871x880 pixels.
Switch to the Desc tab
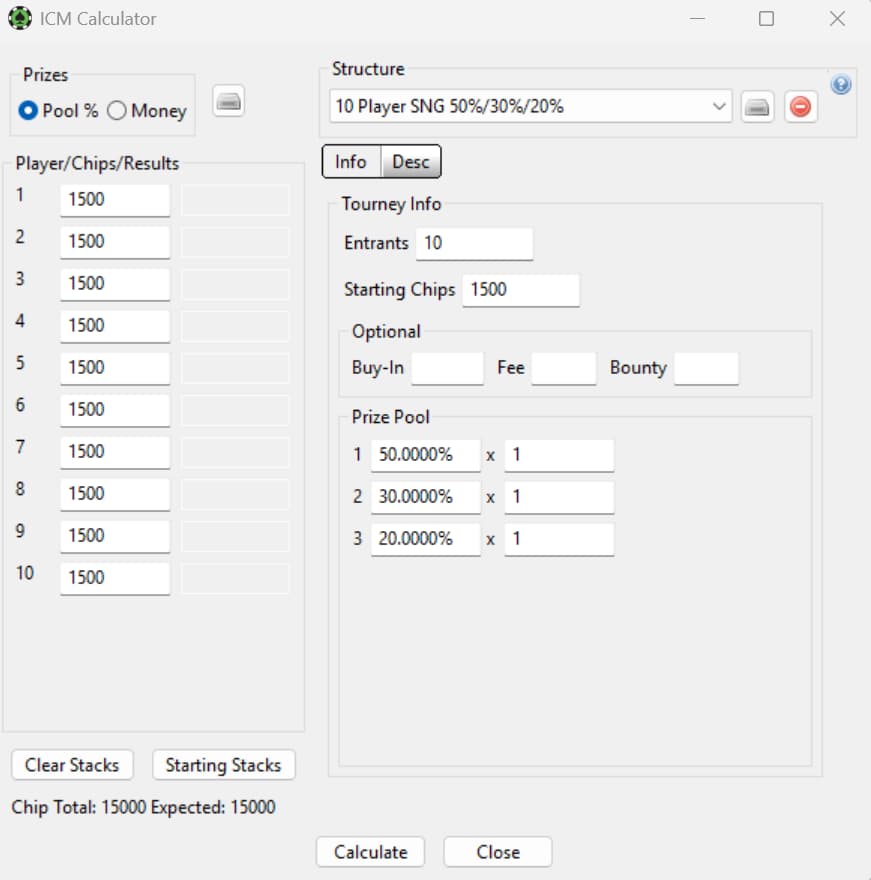tap(410, 161)
